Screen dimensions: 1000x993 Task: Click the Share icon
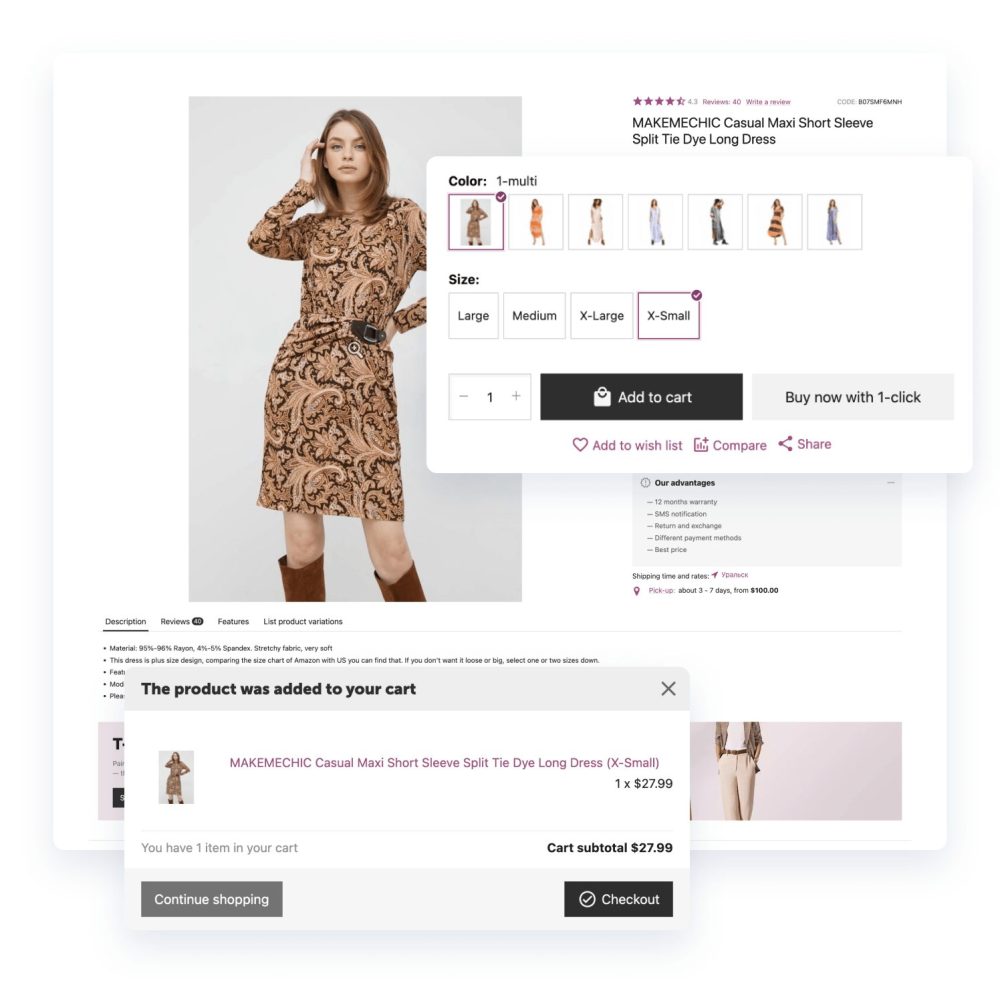point(785,444)
